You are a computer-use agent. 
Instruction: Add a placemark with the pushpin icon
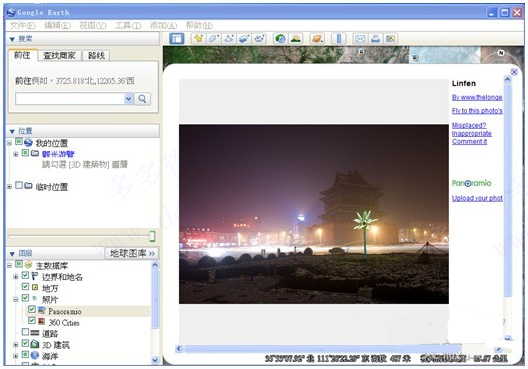pyautogui.click(x=198, y=39)
